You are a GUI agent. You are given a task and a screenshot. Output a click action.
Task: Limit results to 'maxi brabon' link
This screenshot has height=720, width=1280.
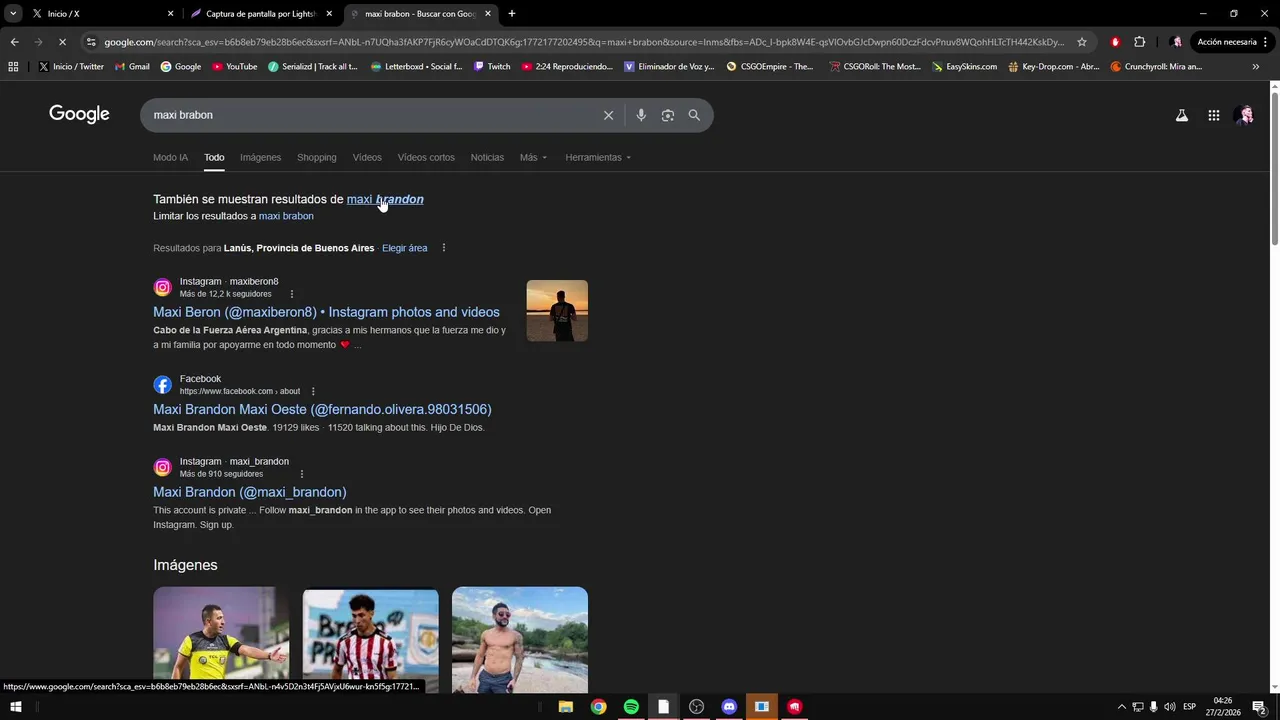pos(286,216)
